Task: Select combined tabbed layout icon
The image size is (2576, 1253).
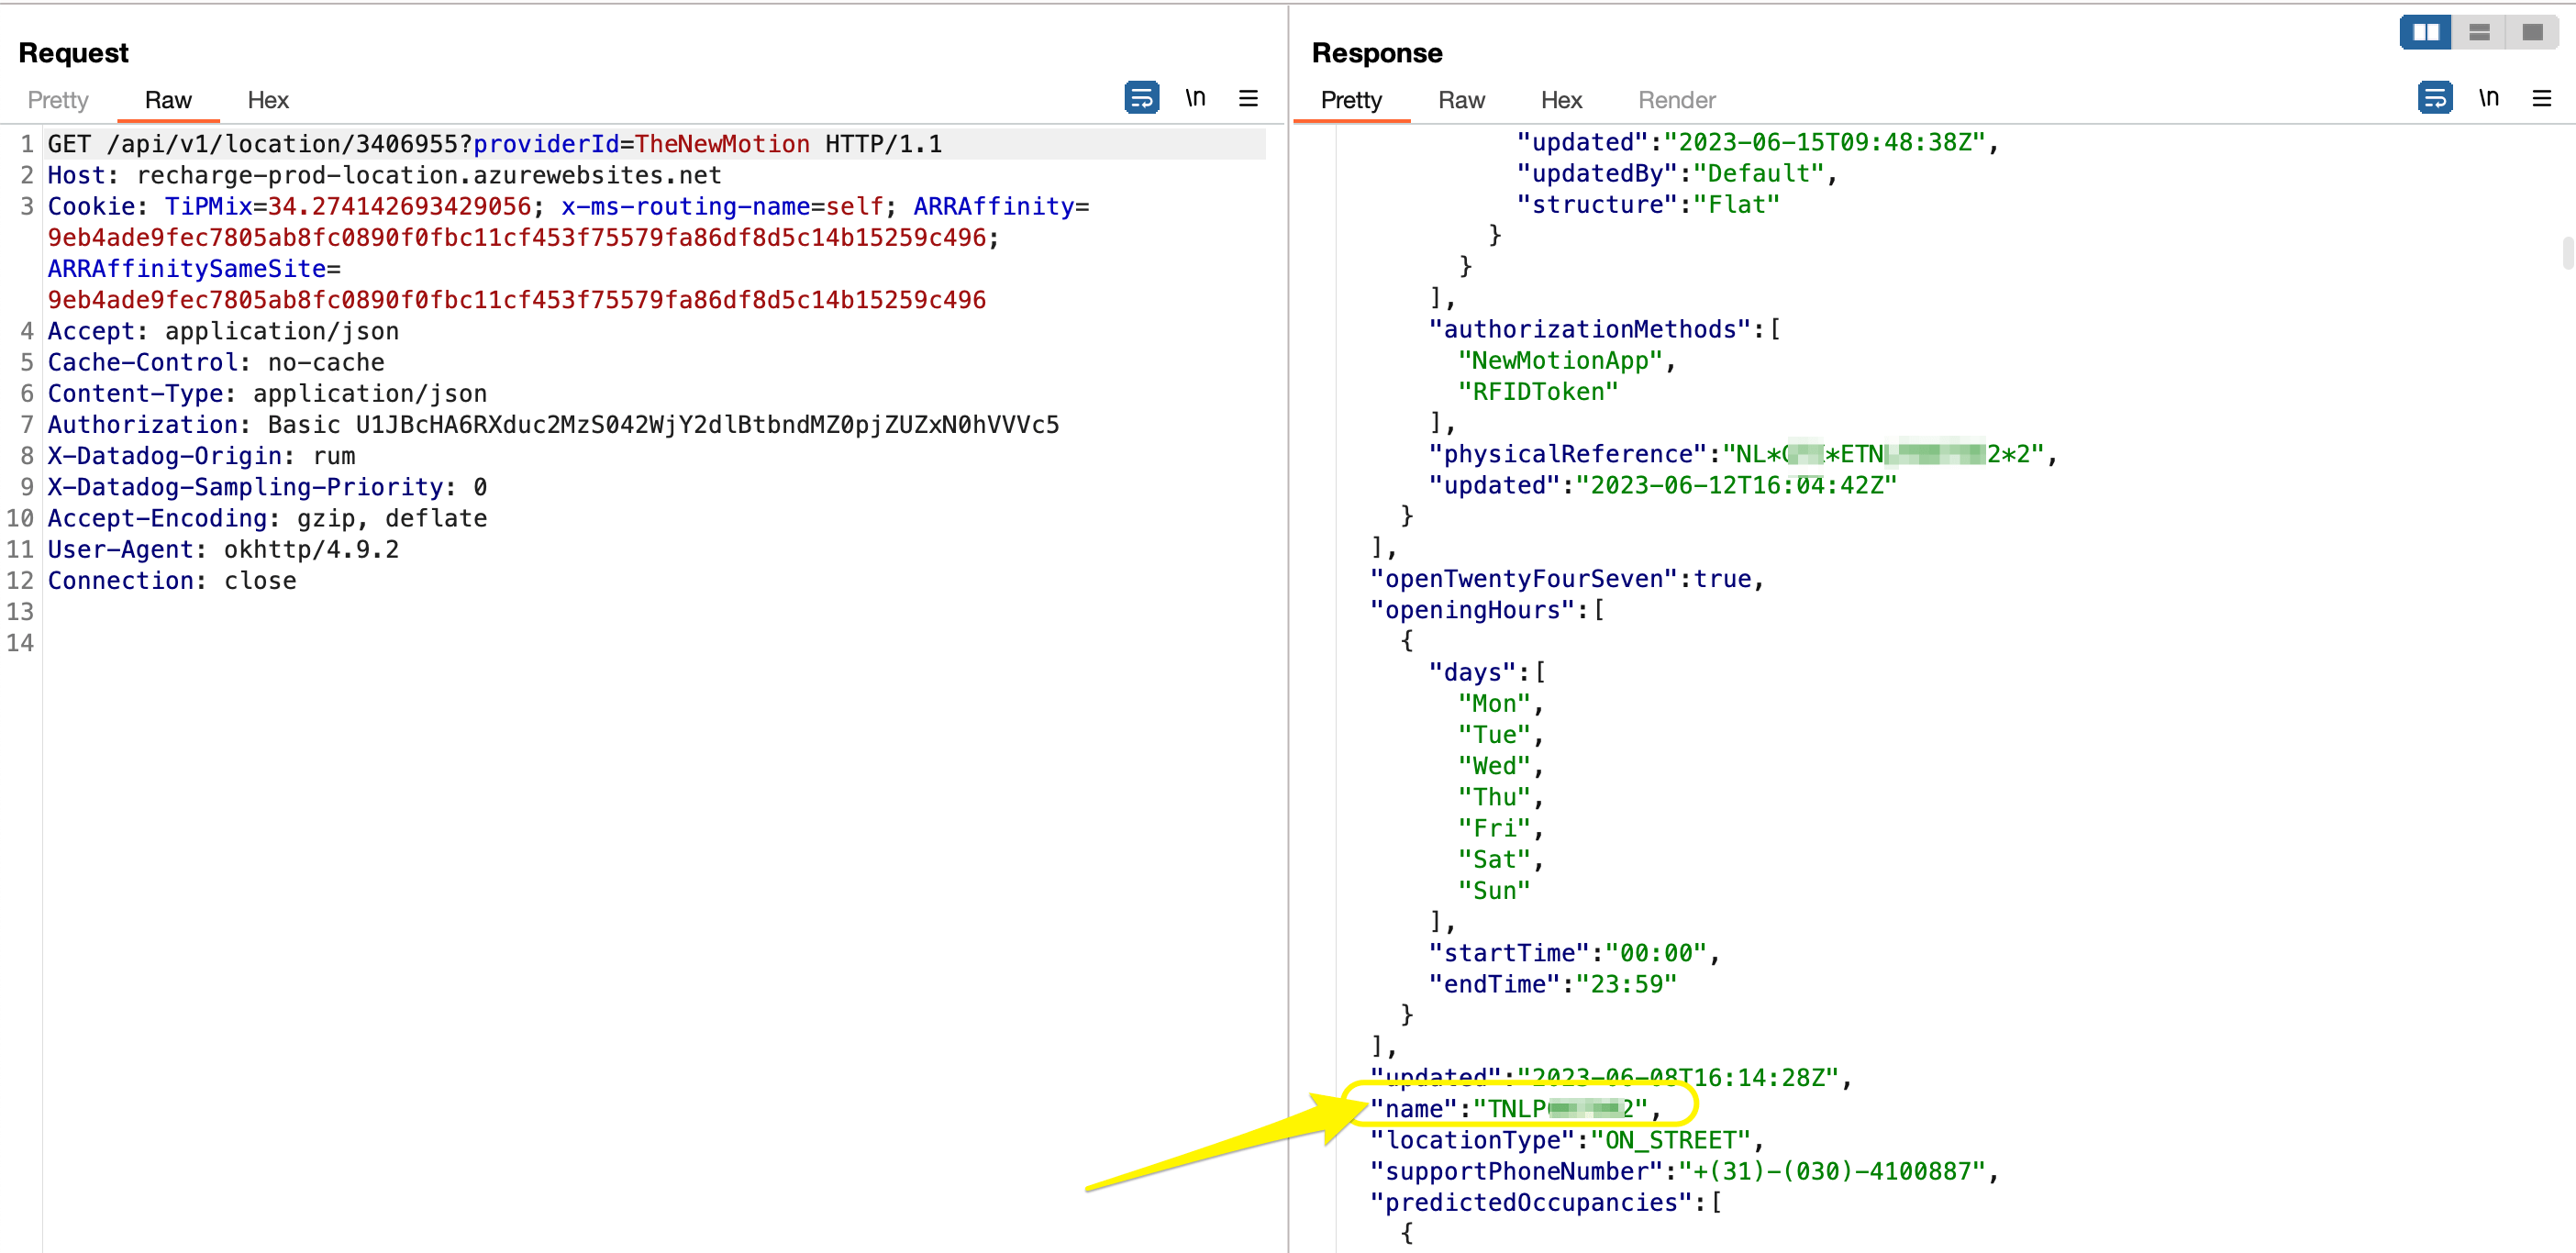Action: click(2532, 33)
